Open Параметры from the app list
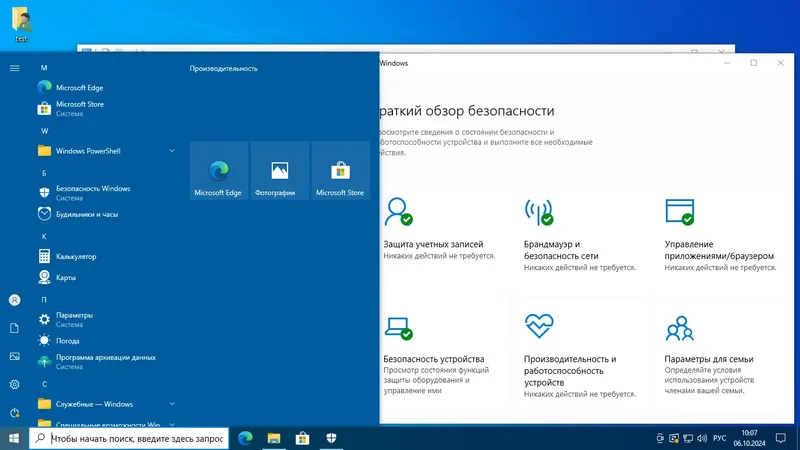The image size is (800, 450). pyautogui.click(x=106, y=319)
